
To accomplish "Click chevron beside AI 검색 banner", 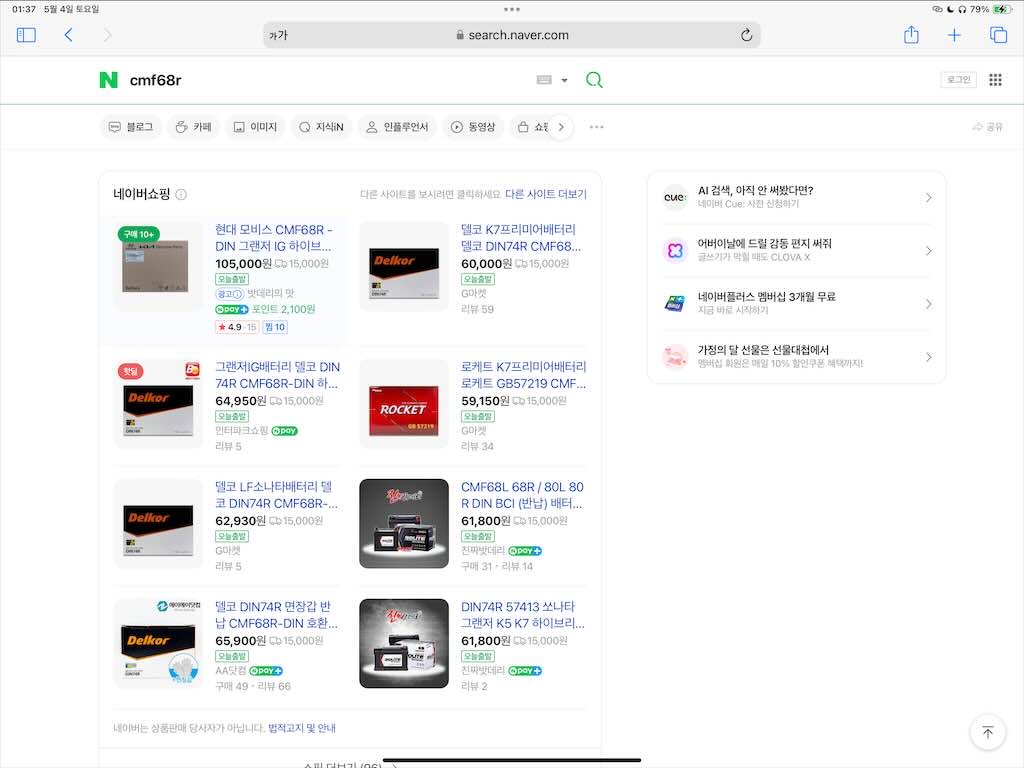I will pyautogui.click(x=929, y=197).
